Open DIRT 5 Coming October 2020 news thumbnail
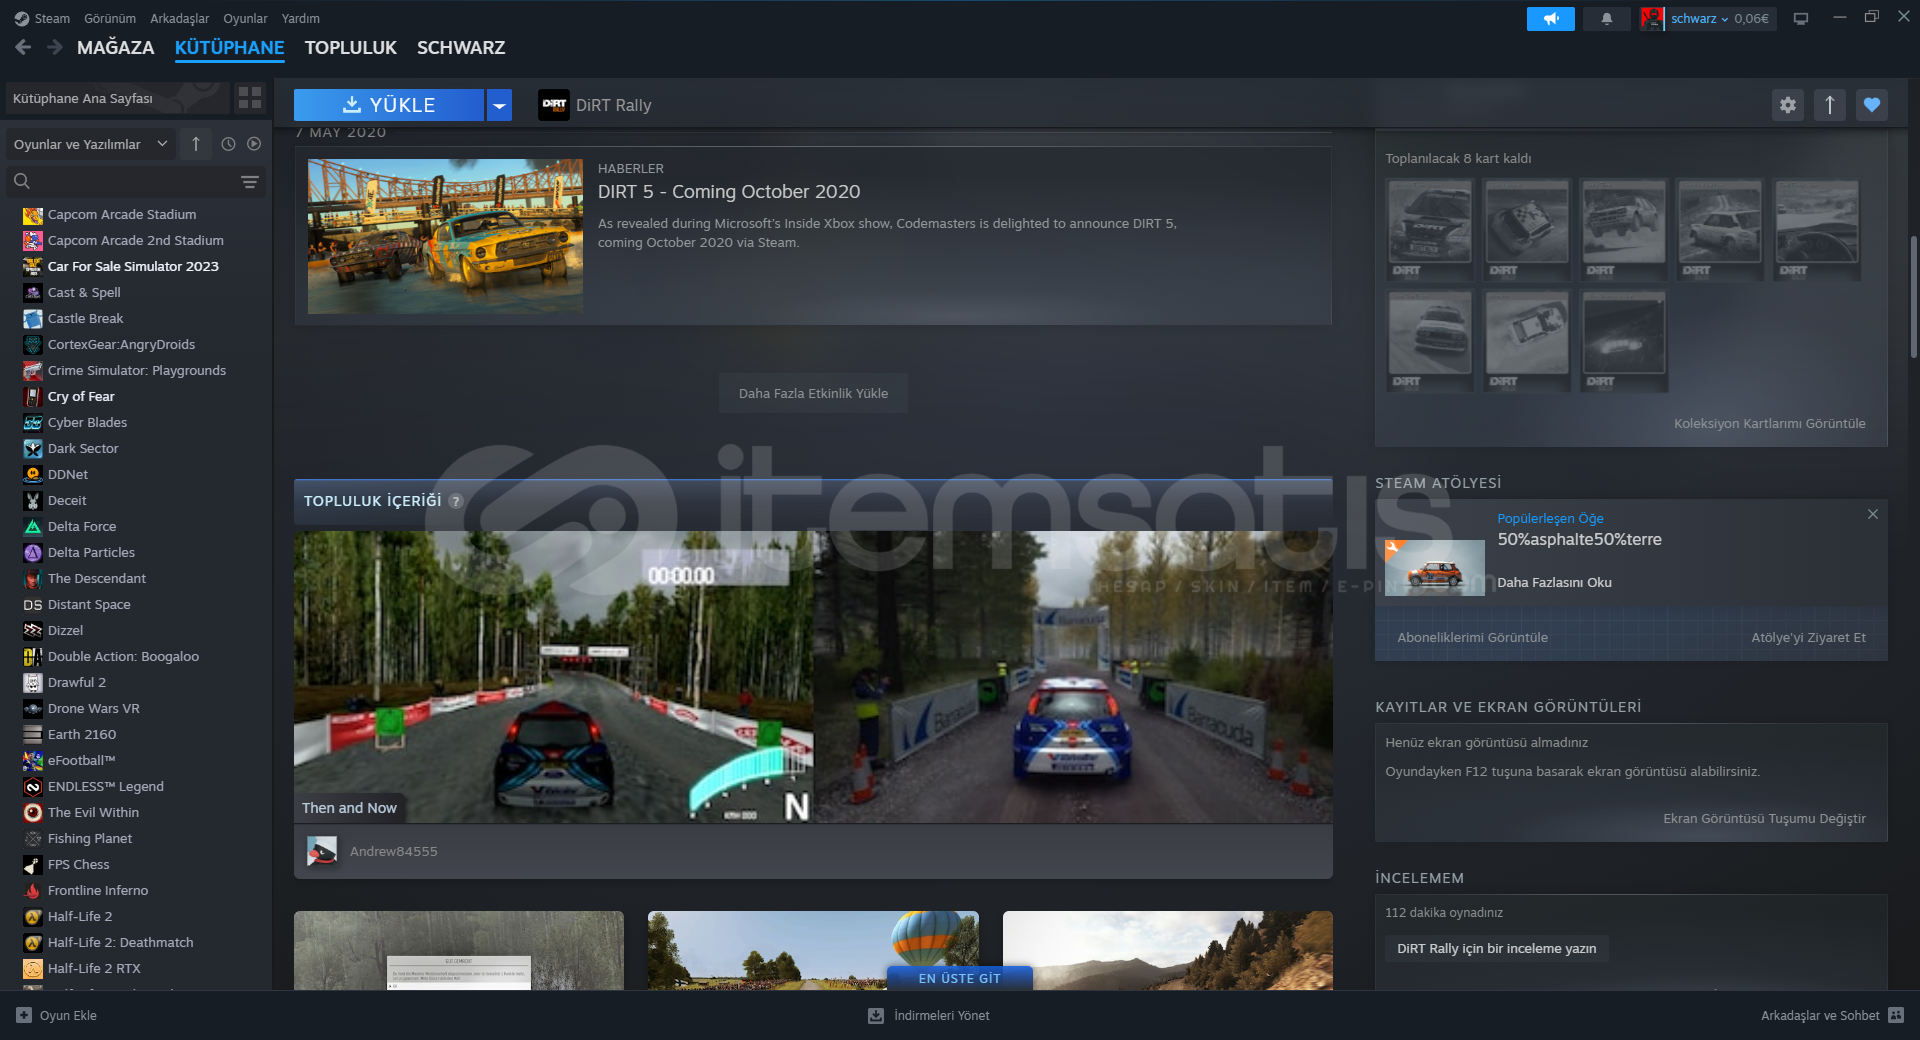 click(x=445, y=236)
